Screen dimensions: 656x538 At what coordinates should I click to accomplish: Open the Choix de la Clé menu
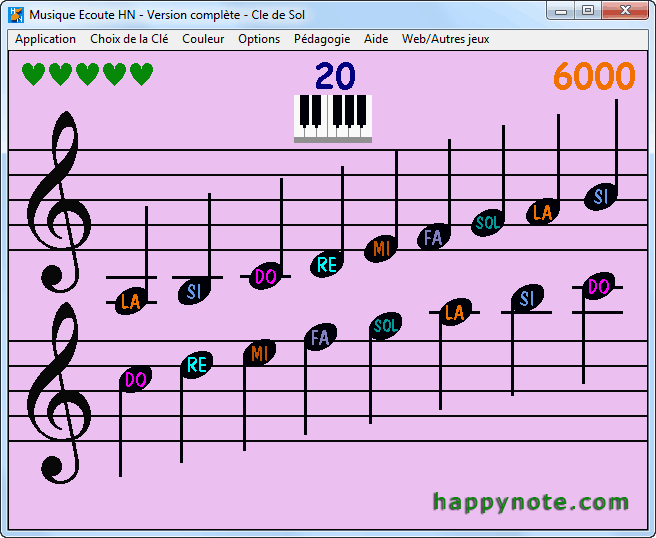pos(129,39)
